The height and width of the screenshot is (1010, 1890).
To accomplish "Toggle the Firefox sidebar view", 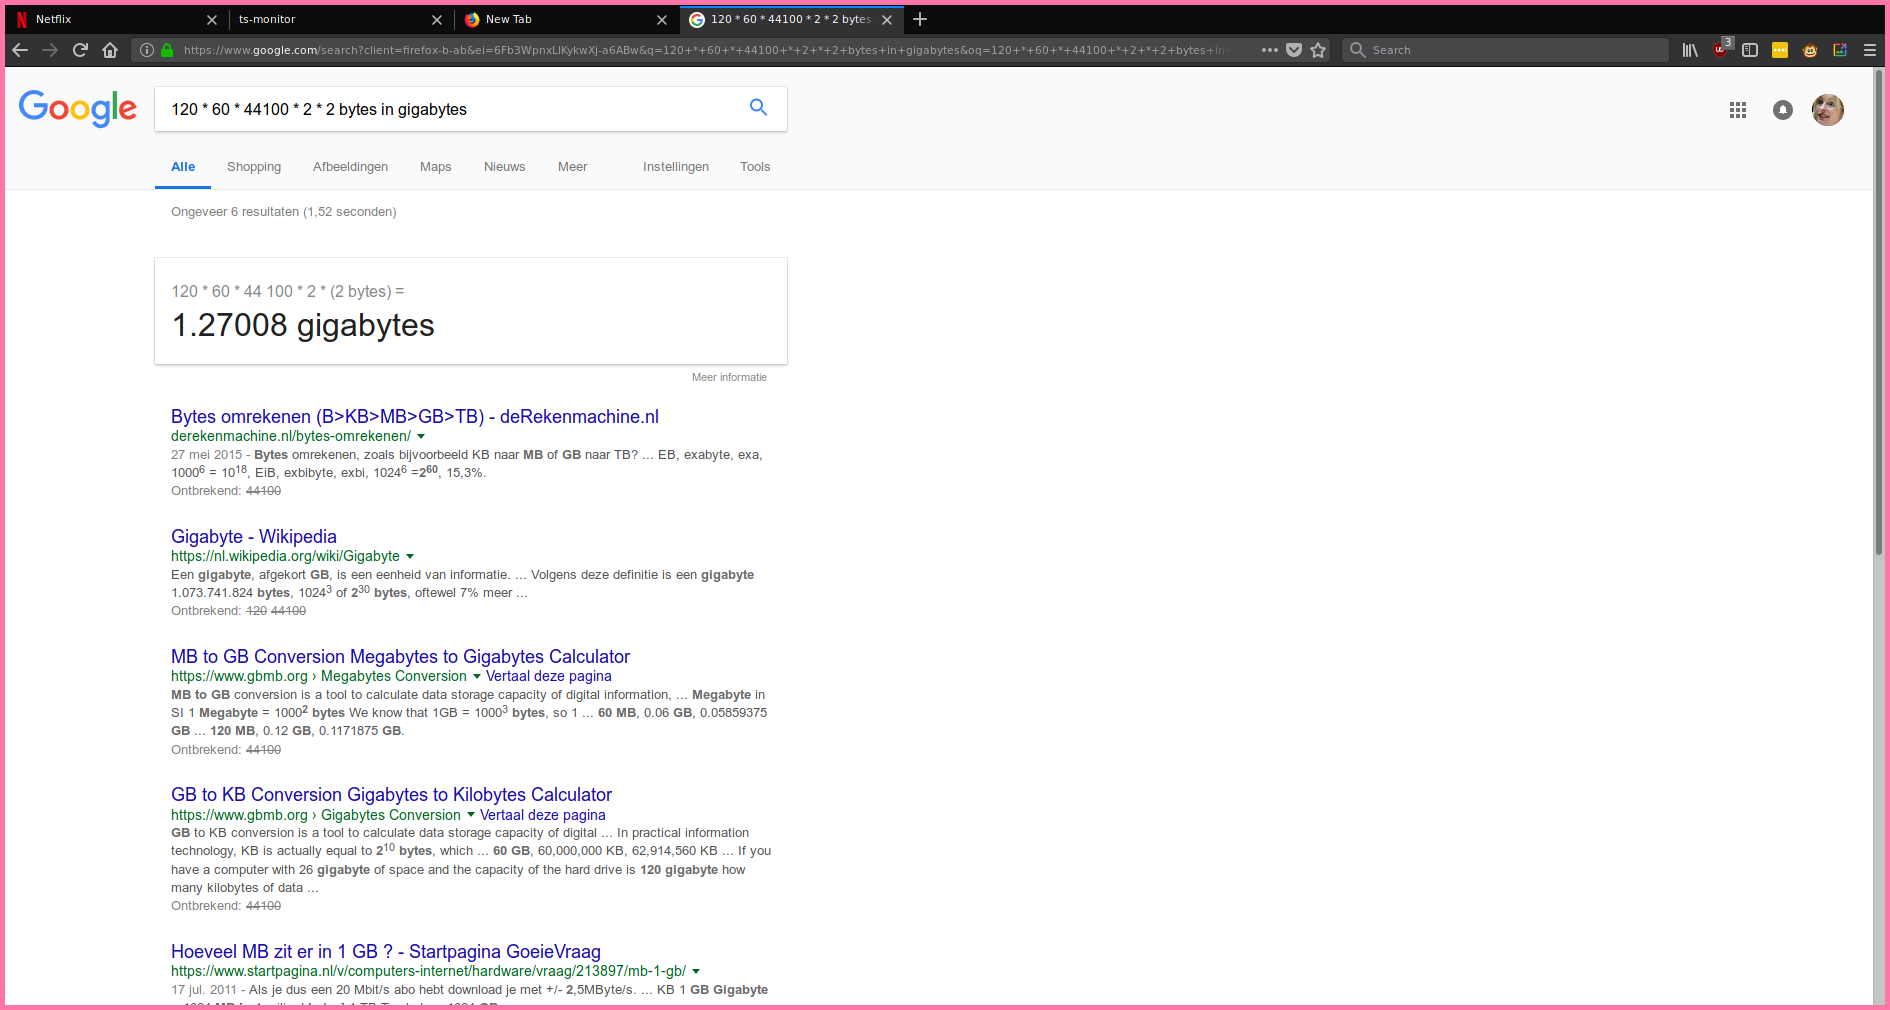I will click(1750, 50).
